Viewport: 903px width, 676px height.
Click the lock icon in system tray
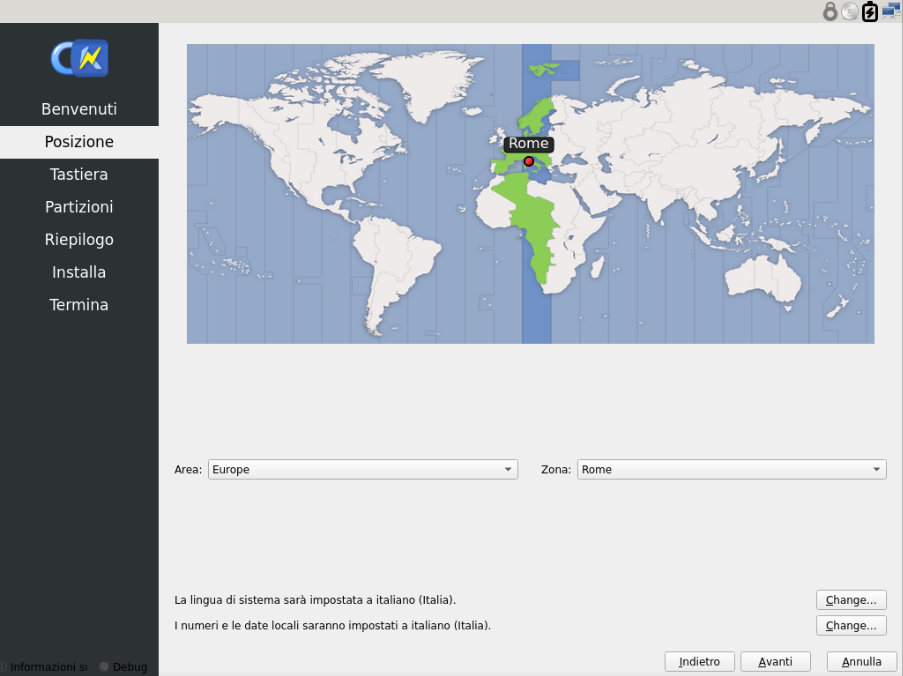click(x=829, y=12)
